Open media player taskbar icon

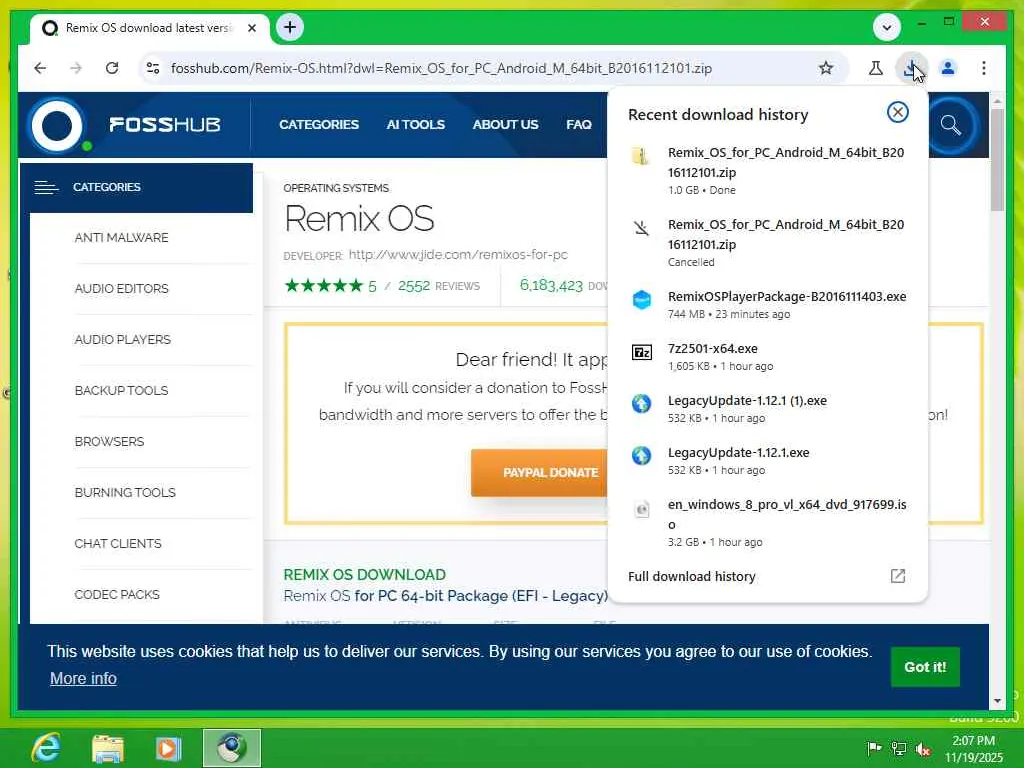coord(168,748)
